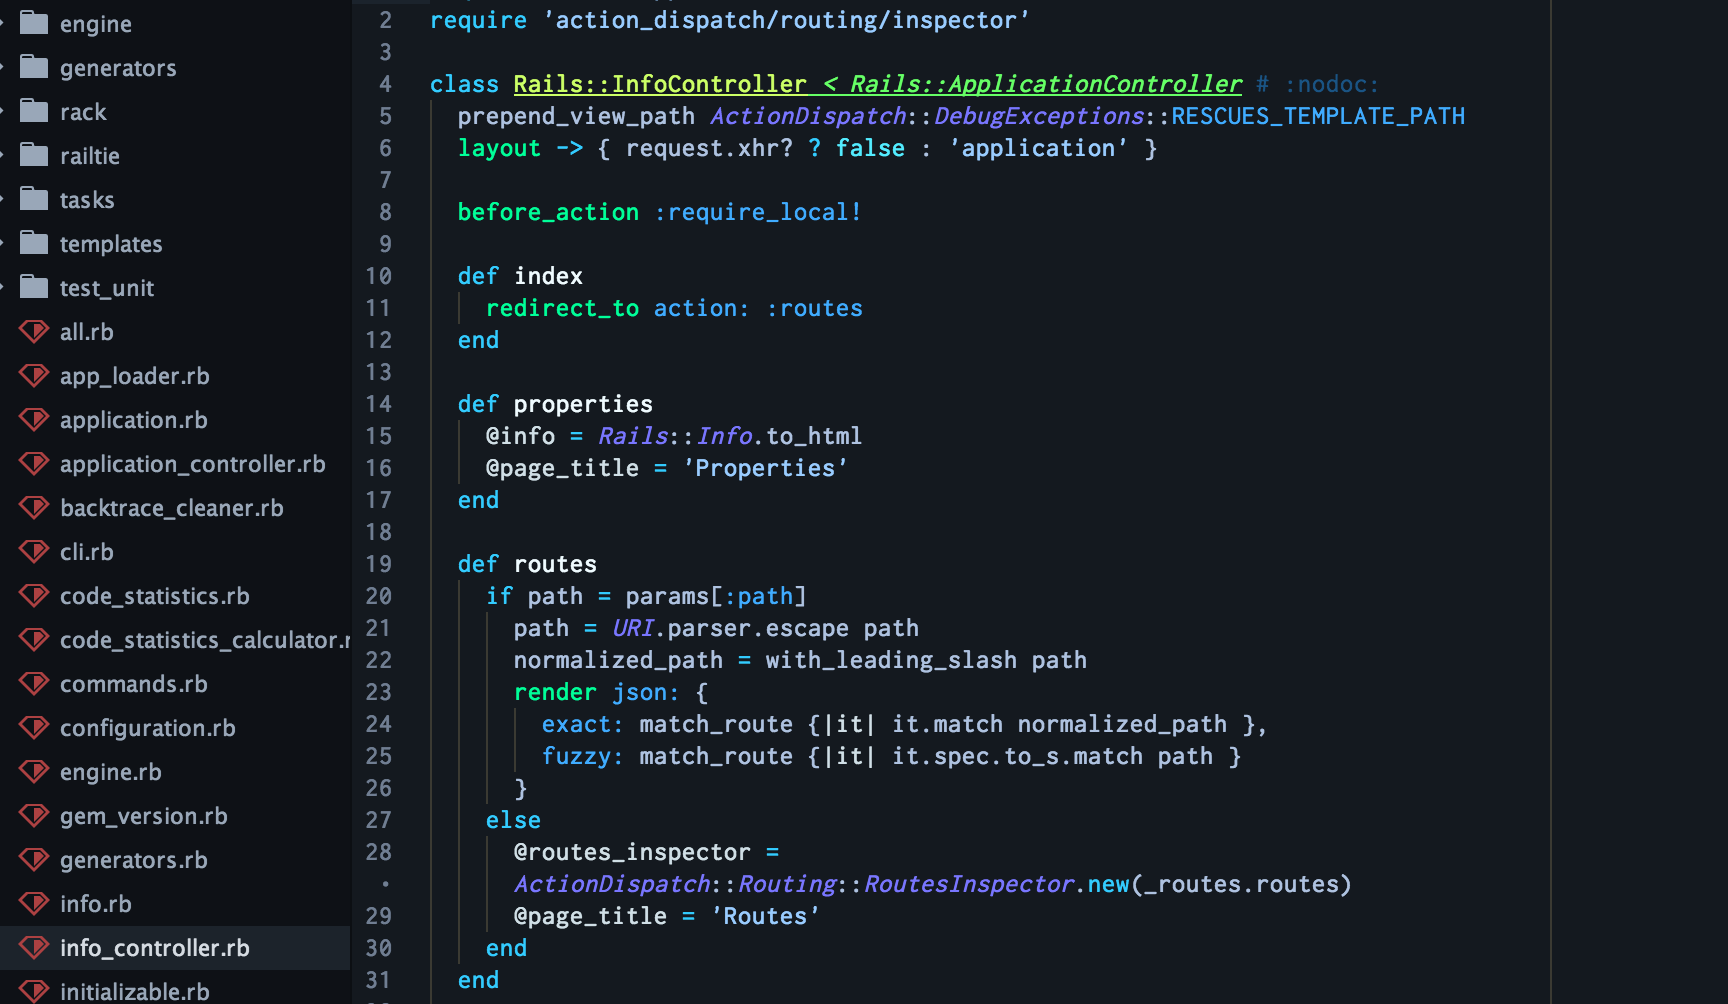Click the ruby icon beside commands.rb
This screenshot has height=1004, width=1728.
point(34,683)
